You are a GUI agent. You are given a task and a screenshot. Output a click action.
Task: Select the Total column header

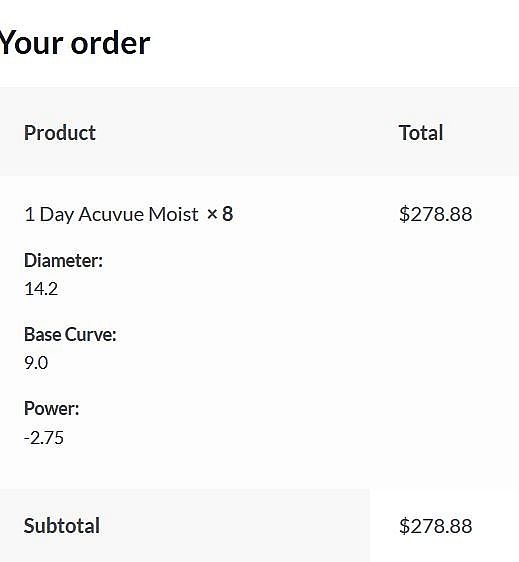[421, 133]
